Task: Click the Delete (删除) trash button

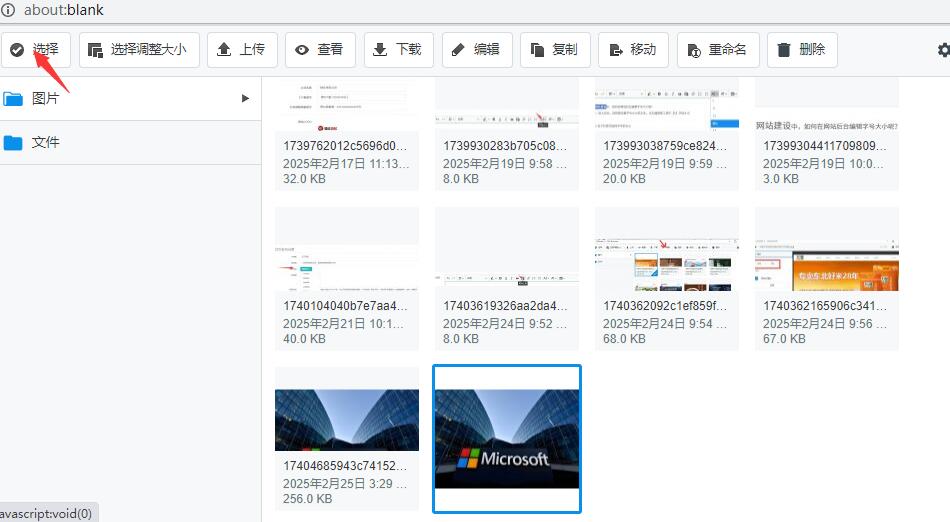Action: [802, 50]
